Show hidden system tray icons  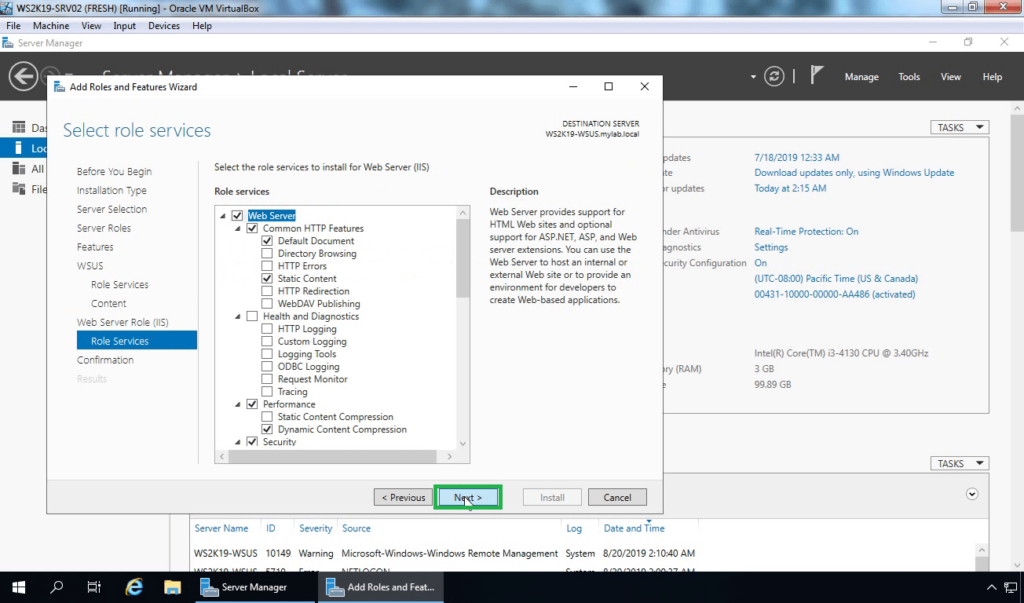(x=991, y=587)
